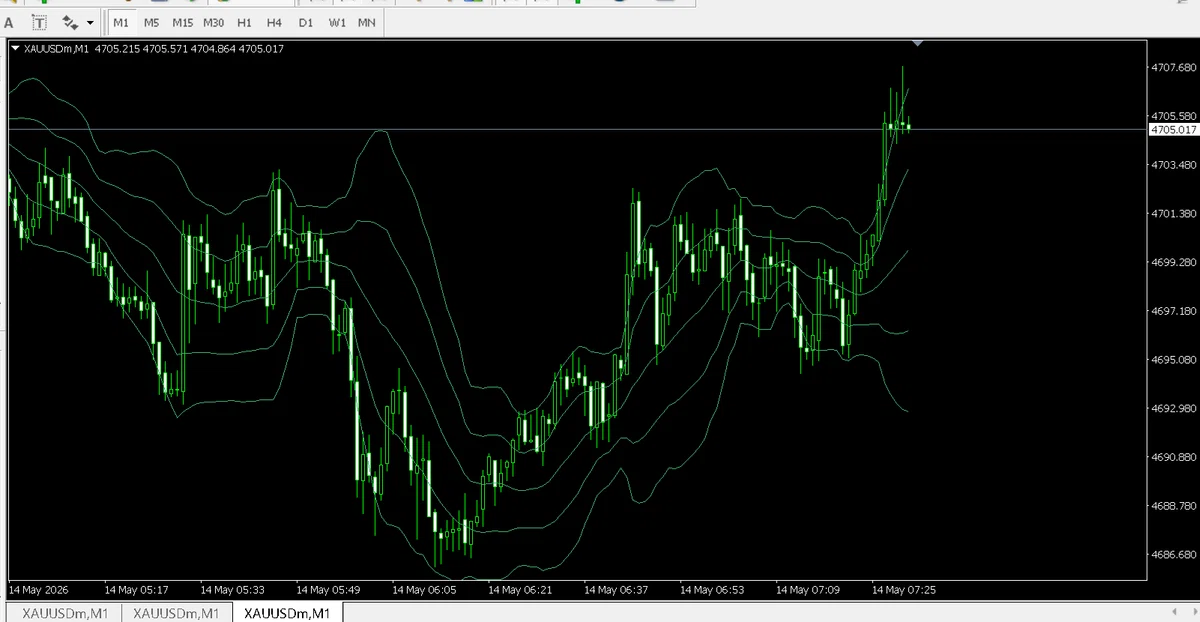Select the Text Label (T) tool
This screenshot has width=1200, height=622.
[40, 22]
